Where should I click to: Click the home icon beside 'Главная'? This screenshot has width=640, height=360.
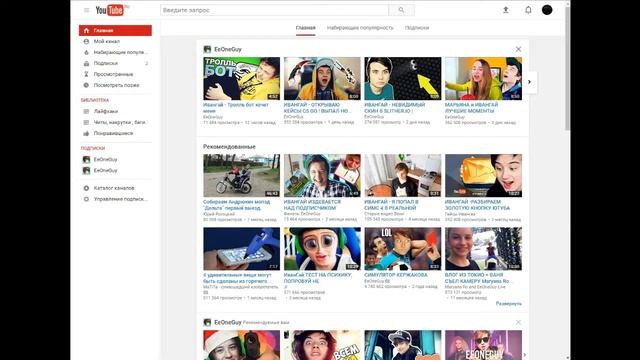[86, 30]
